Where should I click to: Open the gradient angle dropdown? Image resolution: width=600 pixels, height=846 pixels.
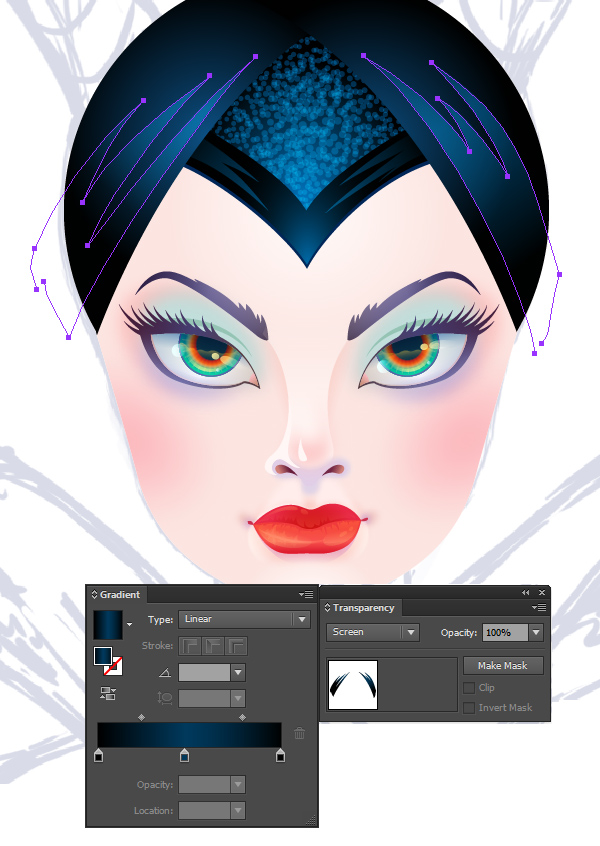click(238, 672)
